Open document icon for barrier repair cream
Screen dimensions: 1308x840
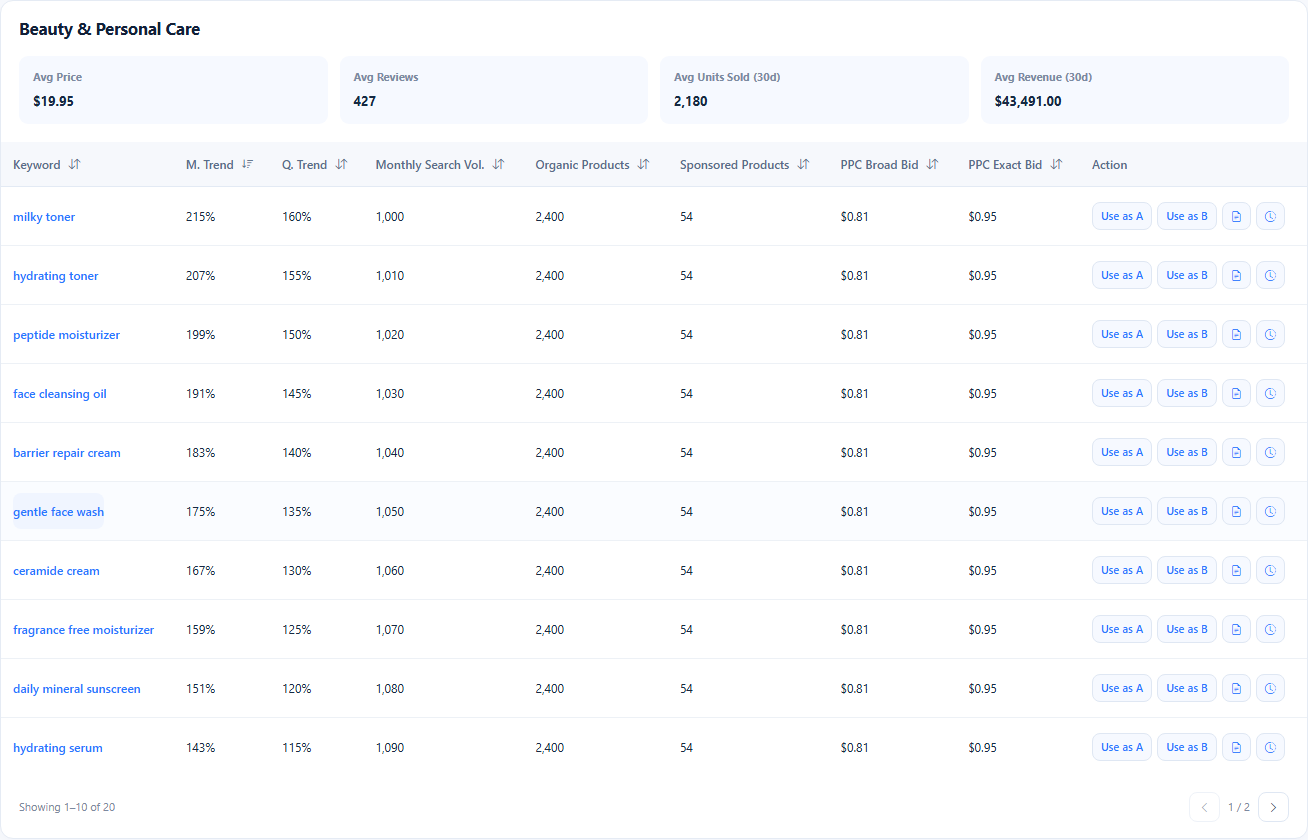pyautogui.click(x=1236, y=452)
